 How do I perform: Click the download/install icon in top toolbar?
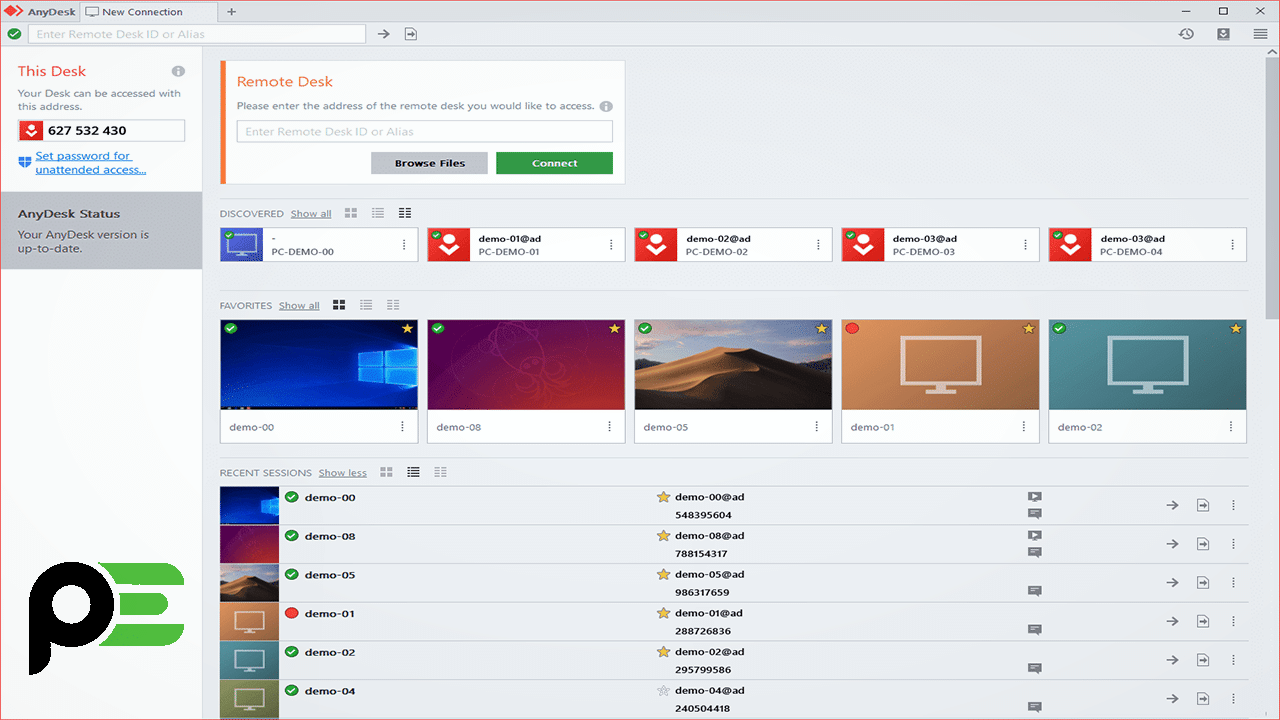(1223, 34)
